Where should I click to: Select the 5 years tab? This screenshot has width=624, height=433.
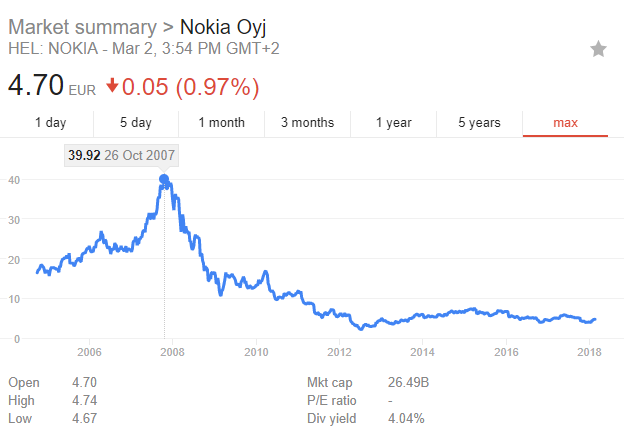(x=479, y=123)
